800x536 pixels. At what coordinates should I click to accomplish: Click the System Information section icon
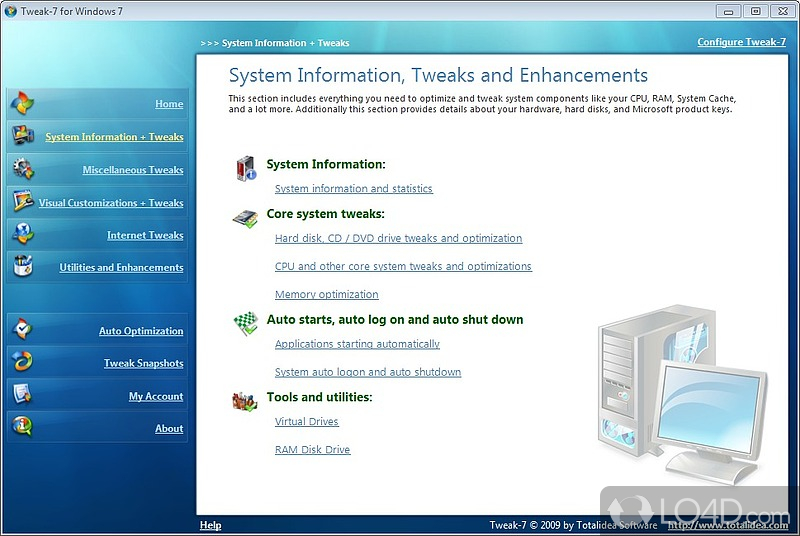pyautogui.click(x=246, y=169)
